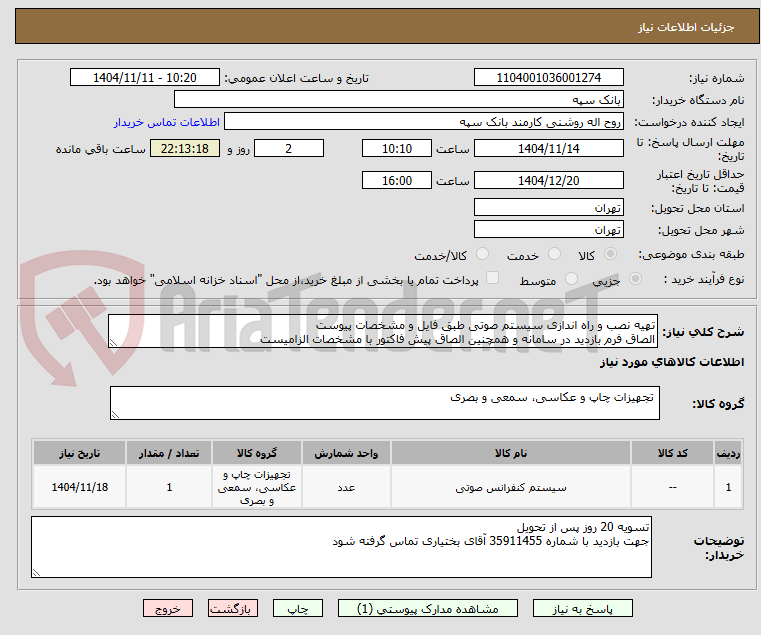Image resolution: width=761 pixels, height=635 pixels.
Task: Select the خدمت radio button
Action: pos(554,254)
